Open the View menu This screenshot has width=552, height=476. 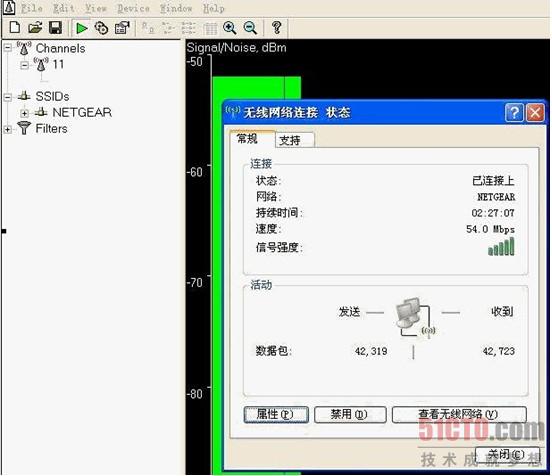[x=96, y=8]
